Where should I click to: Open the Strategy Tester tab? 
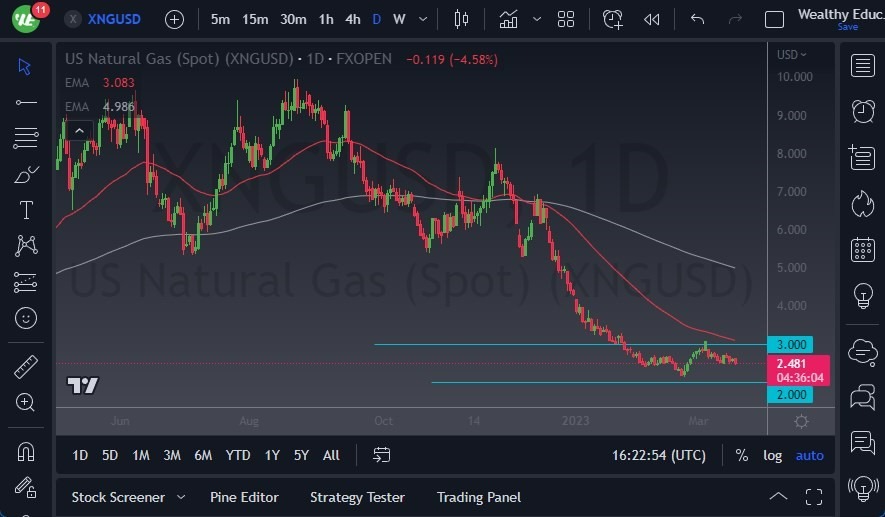[357, 497]
